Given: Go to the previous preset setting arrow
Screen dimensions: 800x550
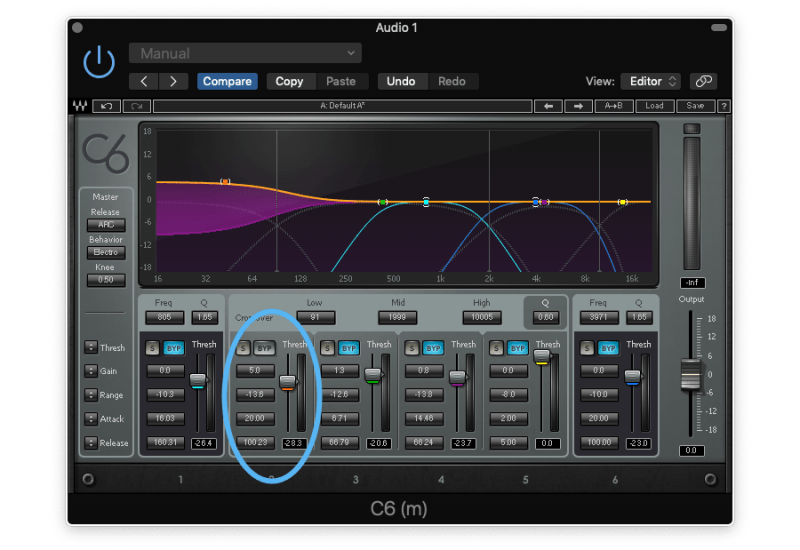Looking at the screenshot, I should pyautogui.click(x=144, y=82).
